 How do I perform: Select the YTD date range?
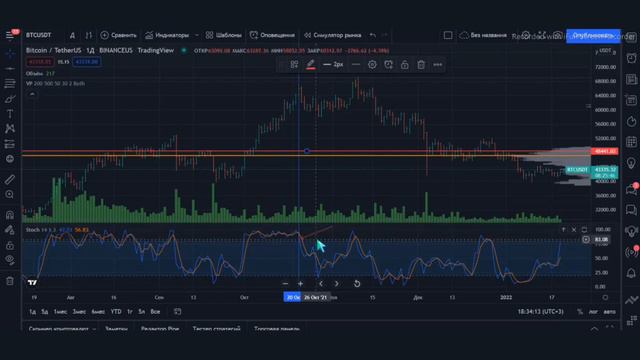coord(116,311)
